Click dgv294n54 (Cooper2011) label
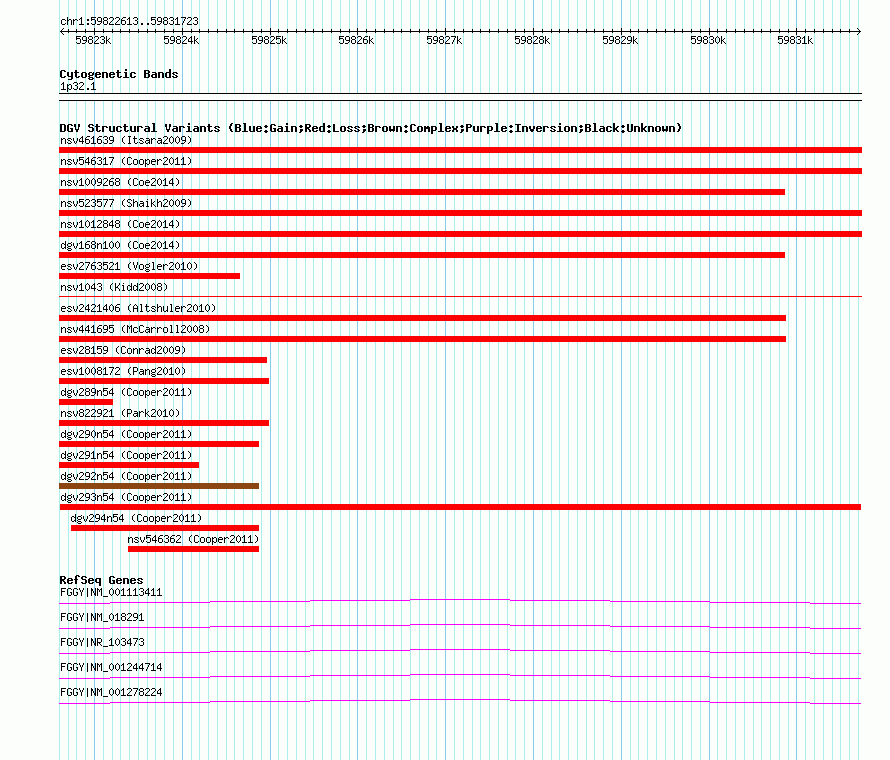 click(x=136, y=518)
